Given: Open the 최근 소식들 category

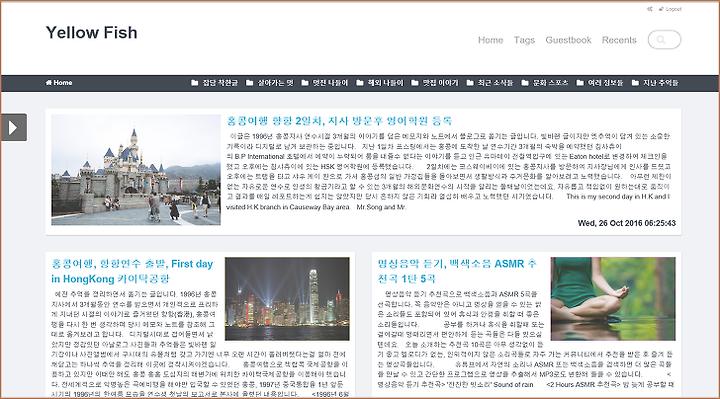Looking at the screenshot, I should (x=490, y=83).
